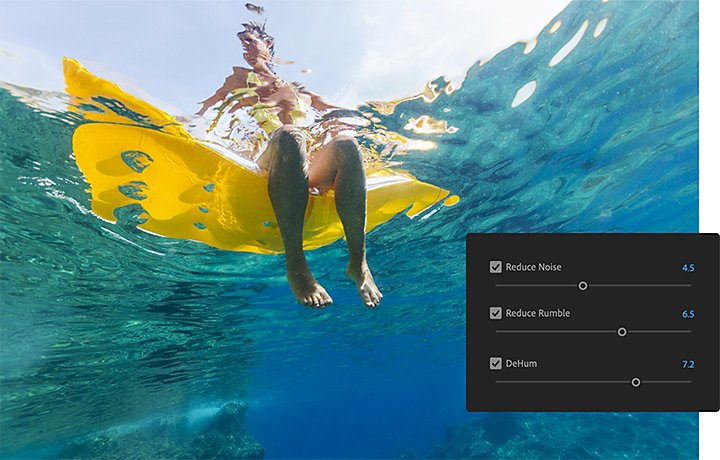Click the Reduce Noise slider handle
Image resolution: width=720 pixels, height=460 pixels.
point(583,286)
